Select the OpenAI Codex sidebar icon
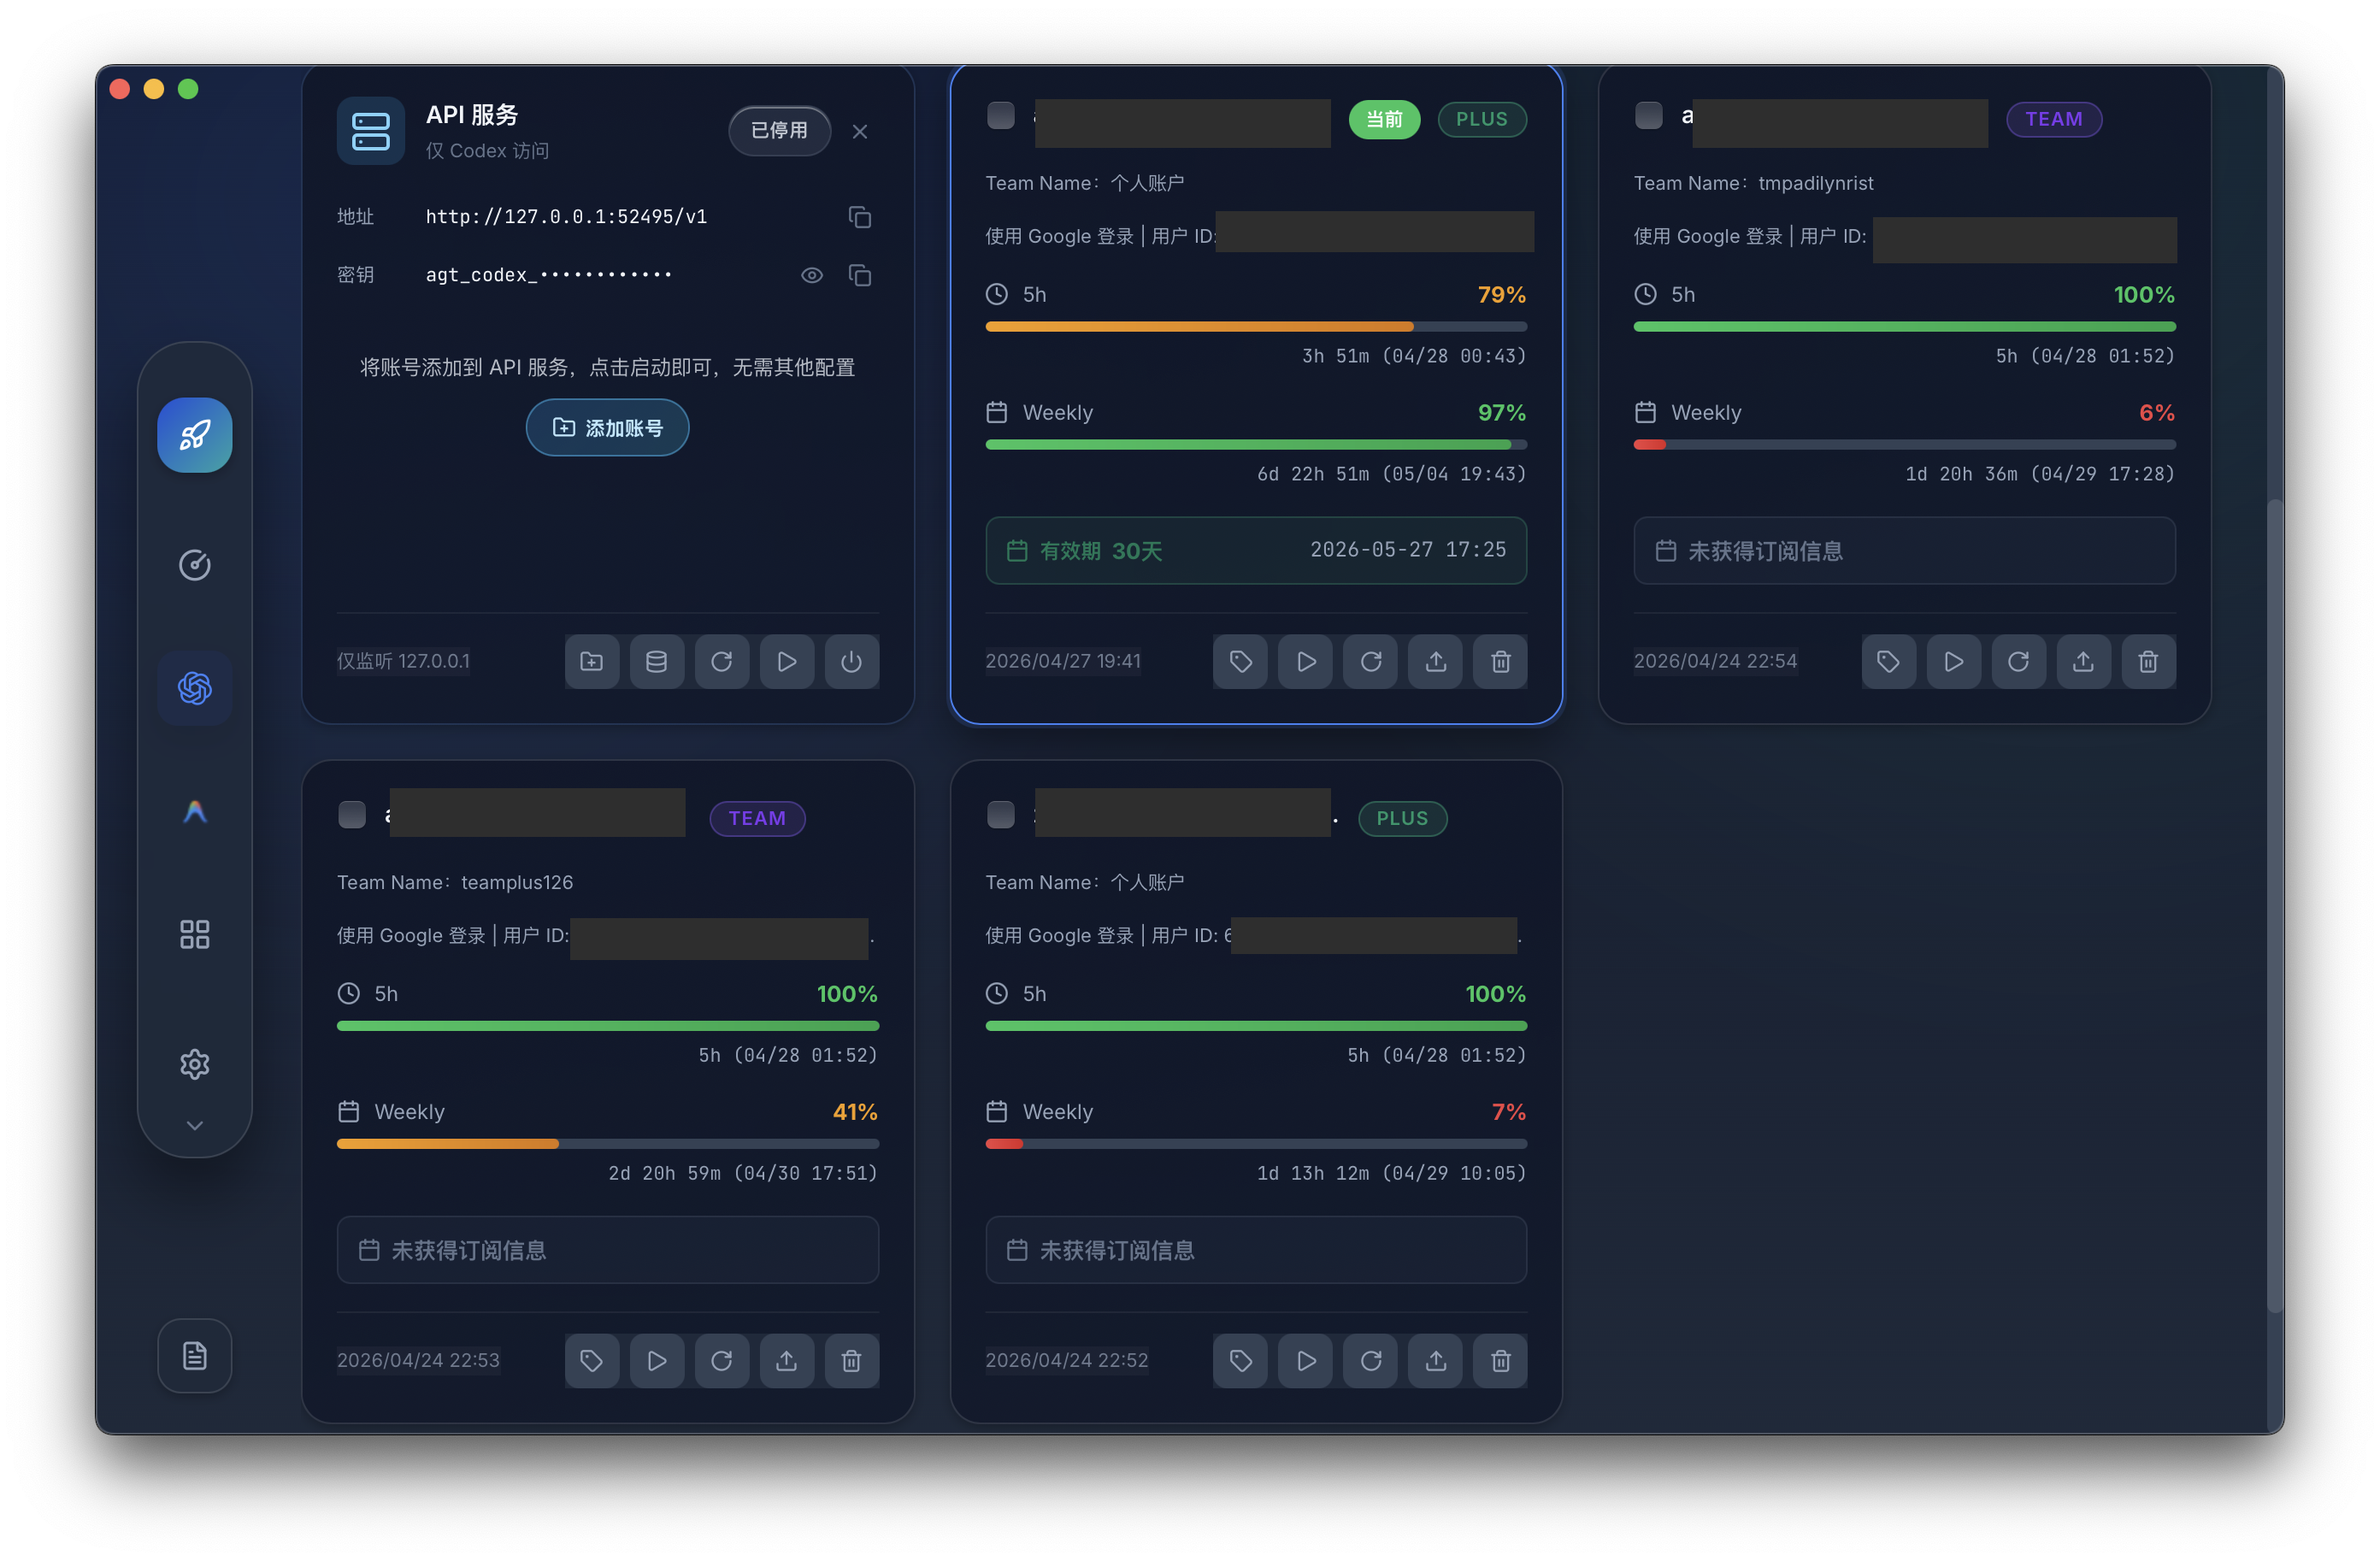 point(194,688)
